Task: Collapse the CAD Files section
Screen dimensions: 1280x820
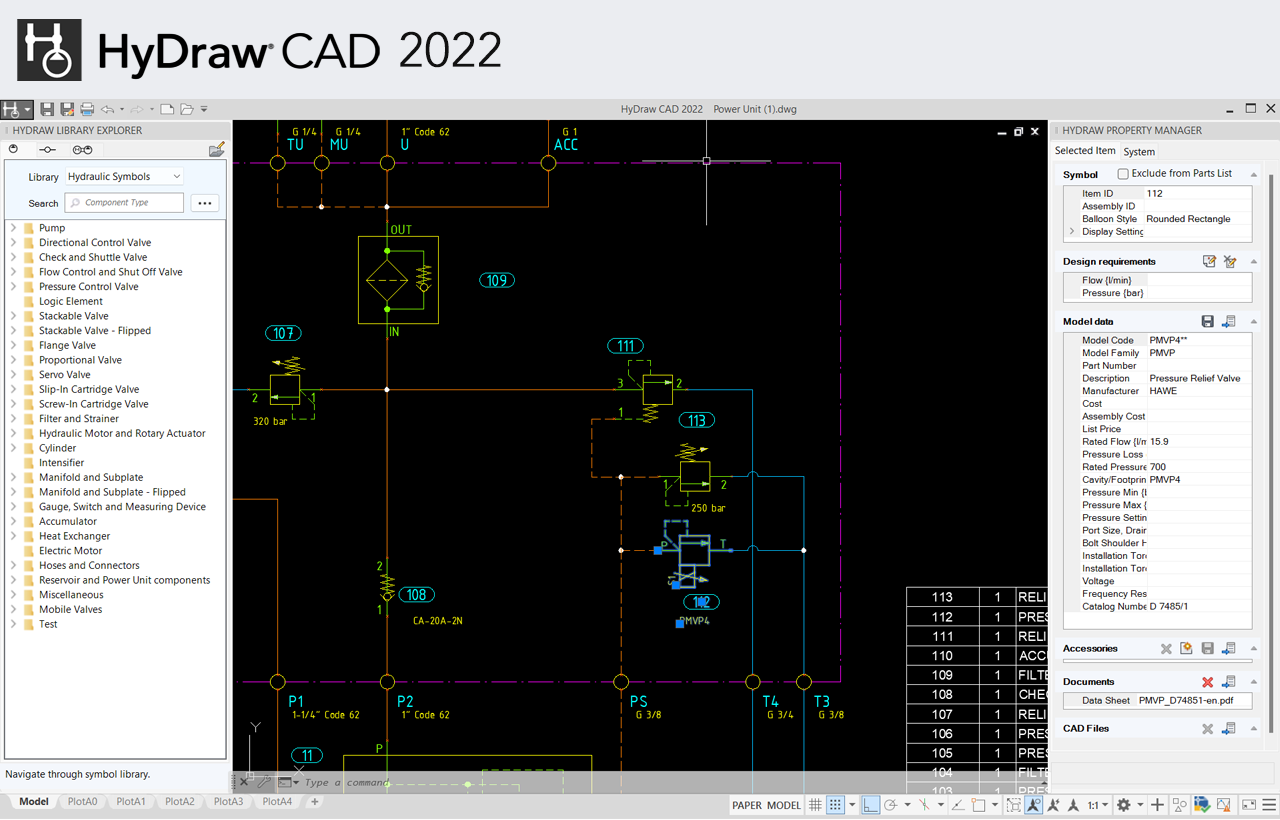Action: [1254, 729]
